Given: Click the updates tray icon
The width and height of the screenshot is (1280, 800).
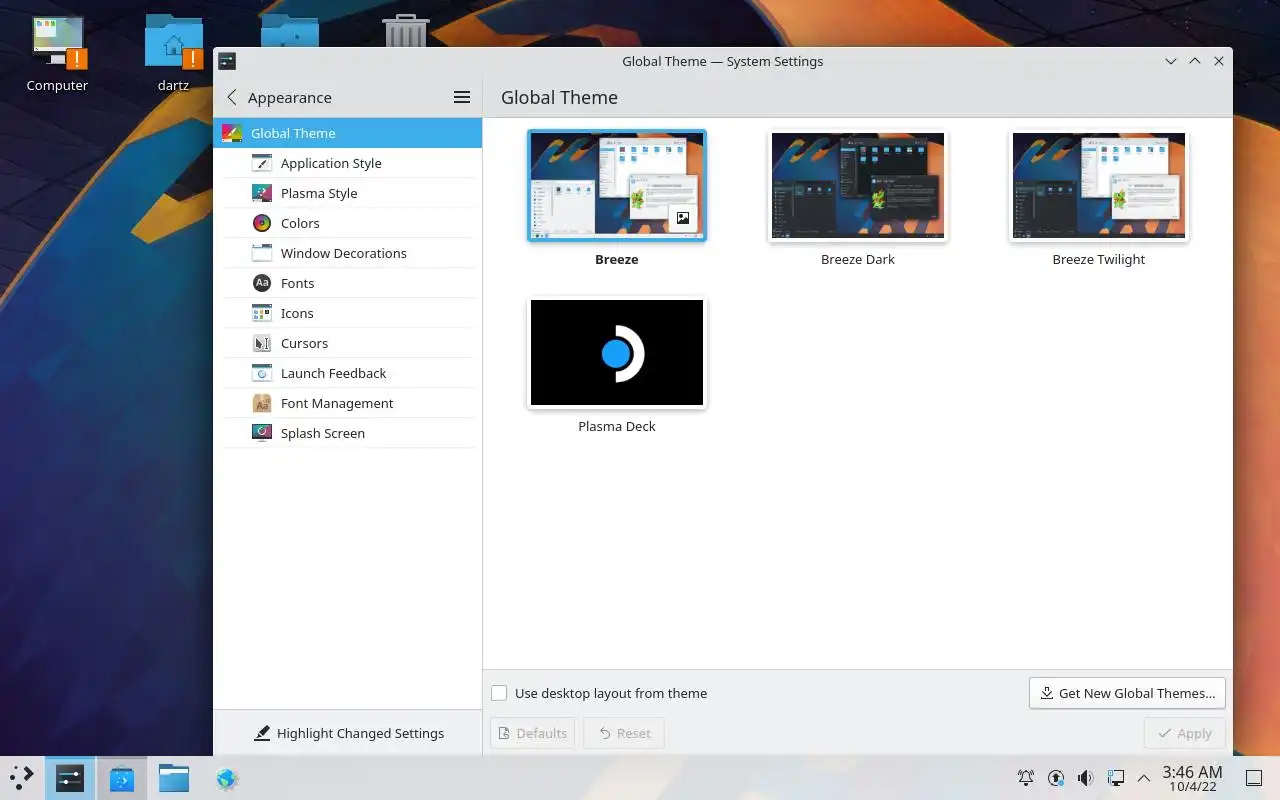Looking at the screenshot, I should tap(1056, 777).
